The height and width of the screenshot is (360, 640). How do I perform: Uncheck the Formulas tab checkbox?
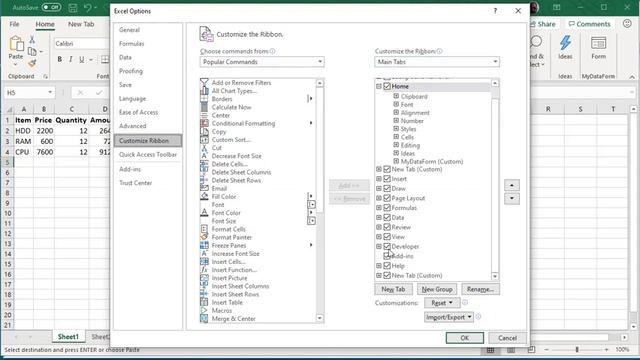click(387, 208)
